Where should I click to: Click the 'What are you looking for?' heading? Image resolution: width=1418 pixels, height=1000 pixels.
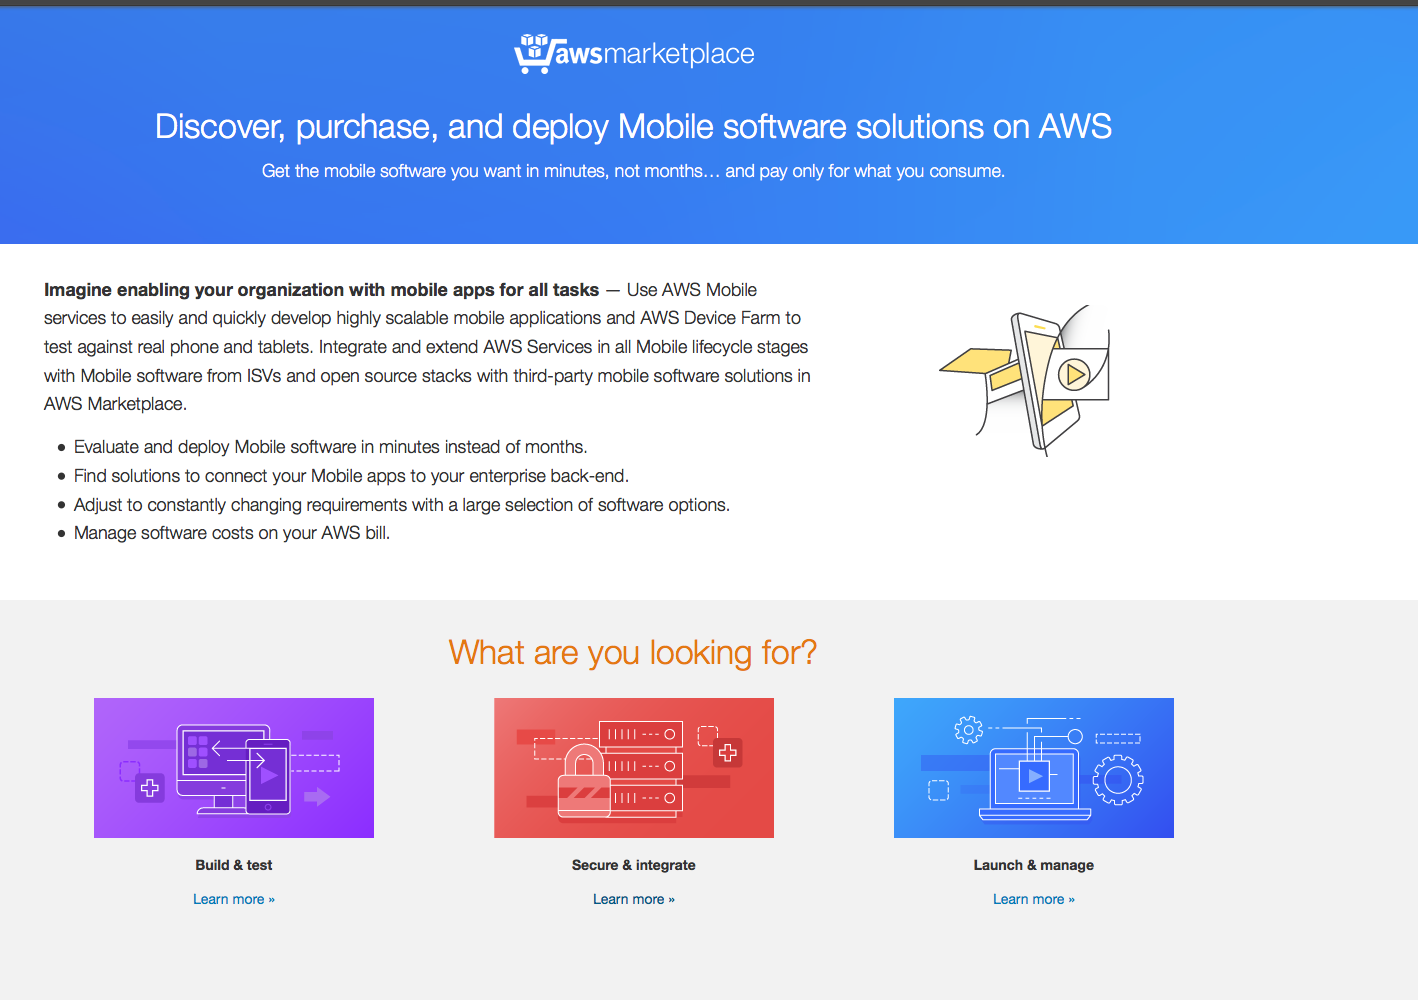633,652
